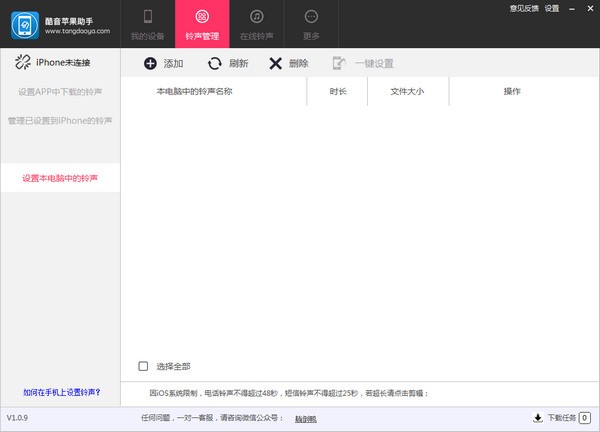The image size is (600, 432).
Task: Click the WeChat public account link
Action: 306,419
